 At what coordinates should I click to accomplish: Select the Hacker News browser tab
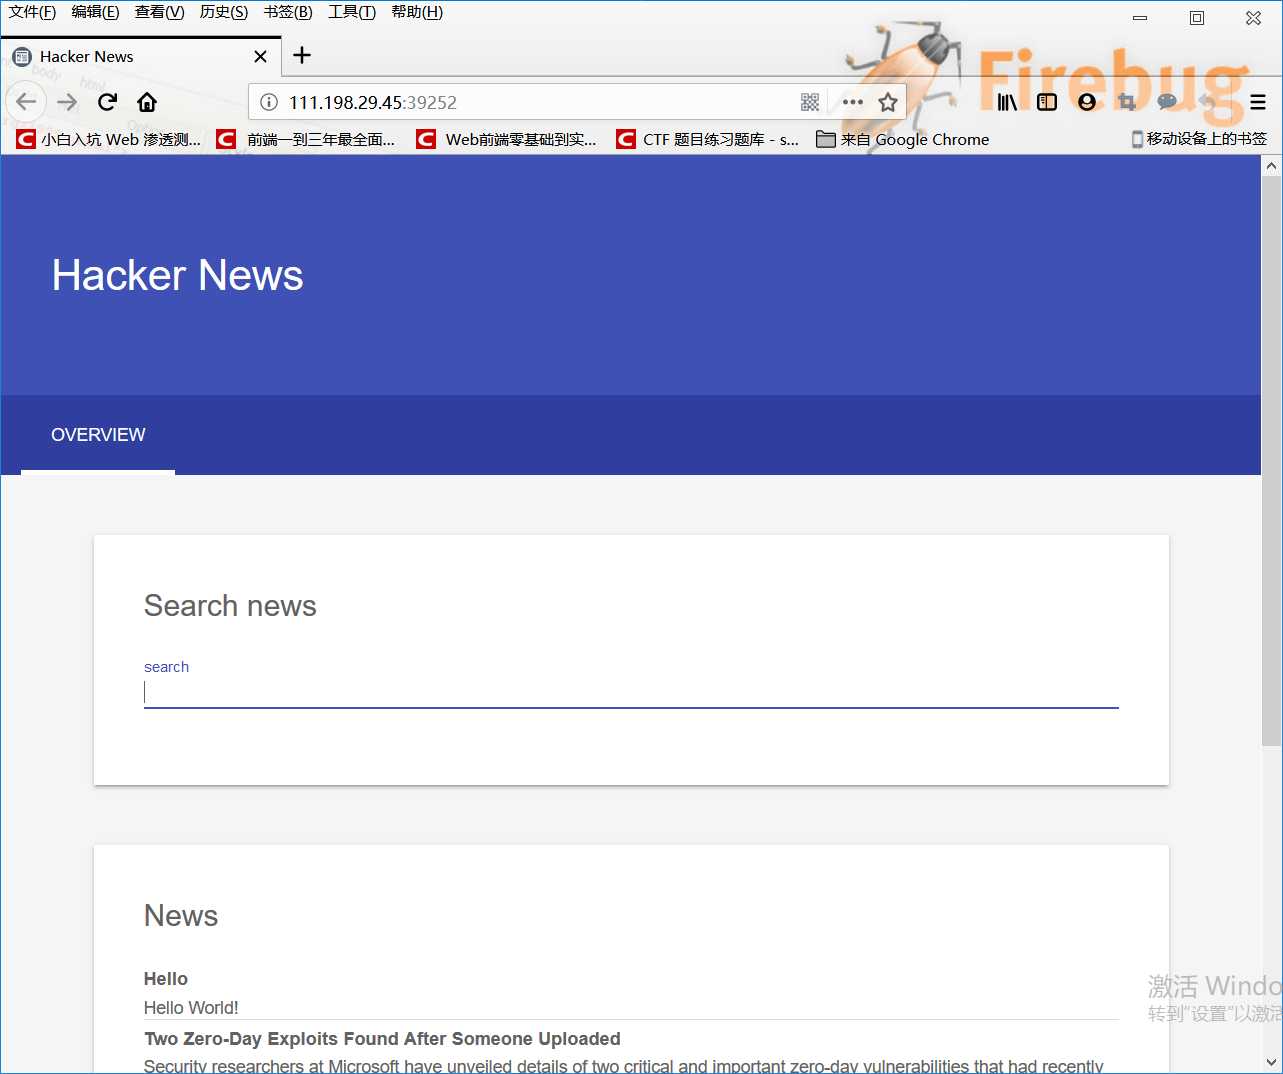point(141,56)
